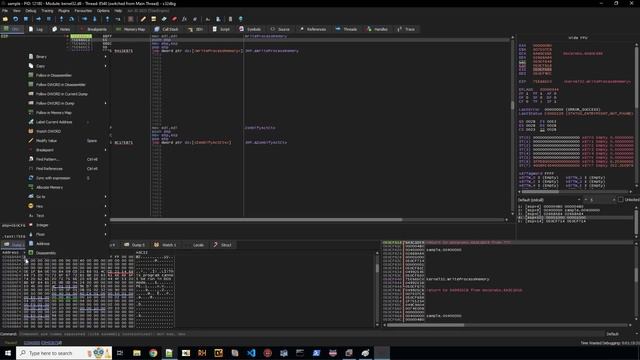The width and height of the screenshot is (640, 360).
Task: Open the Watch 1 tab
Action: pos(165,245)
